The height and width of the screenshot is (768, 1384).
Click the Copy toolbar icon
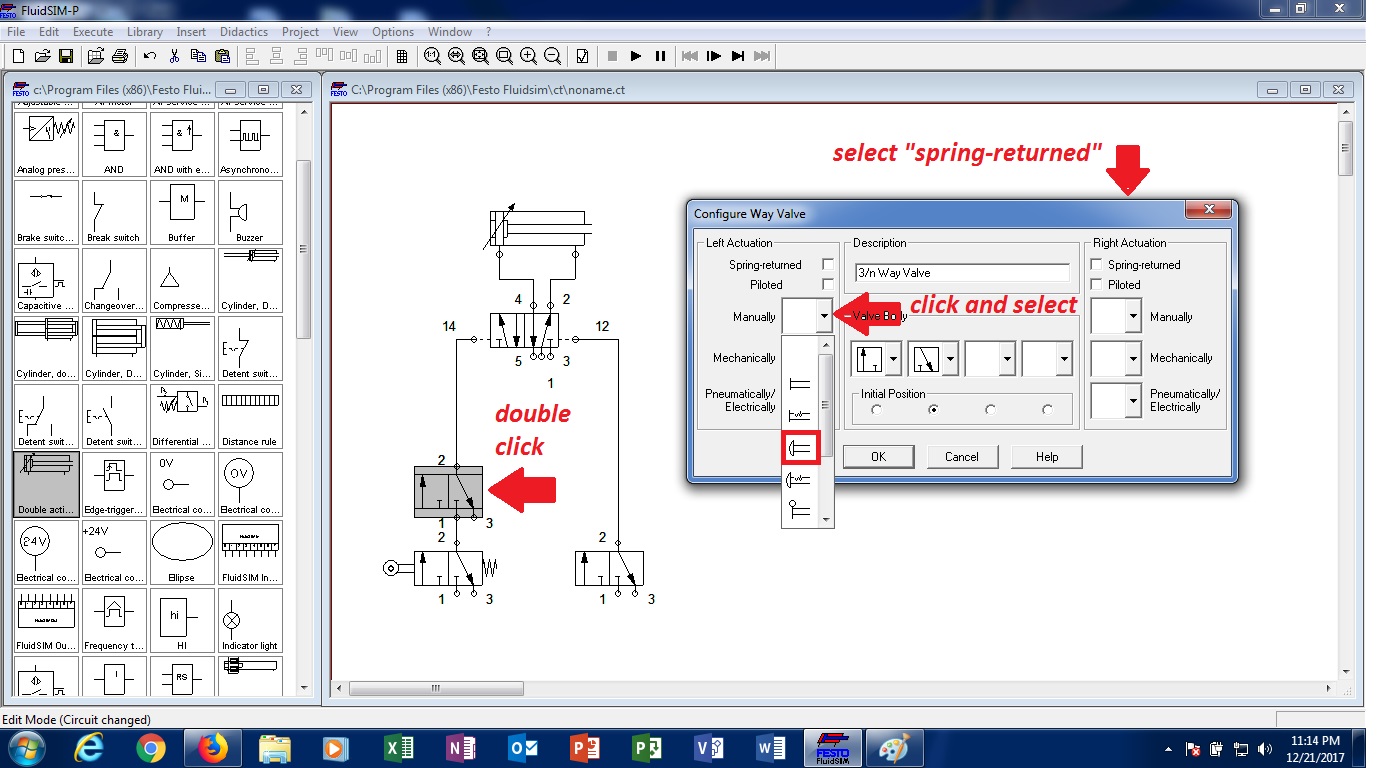tap(198, 56)
